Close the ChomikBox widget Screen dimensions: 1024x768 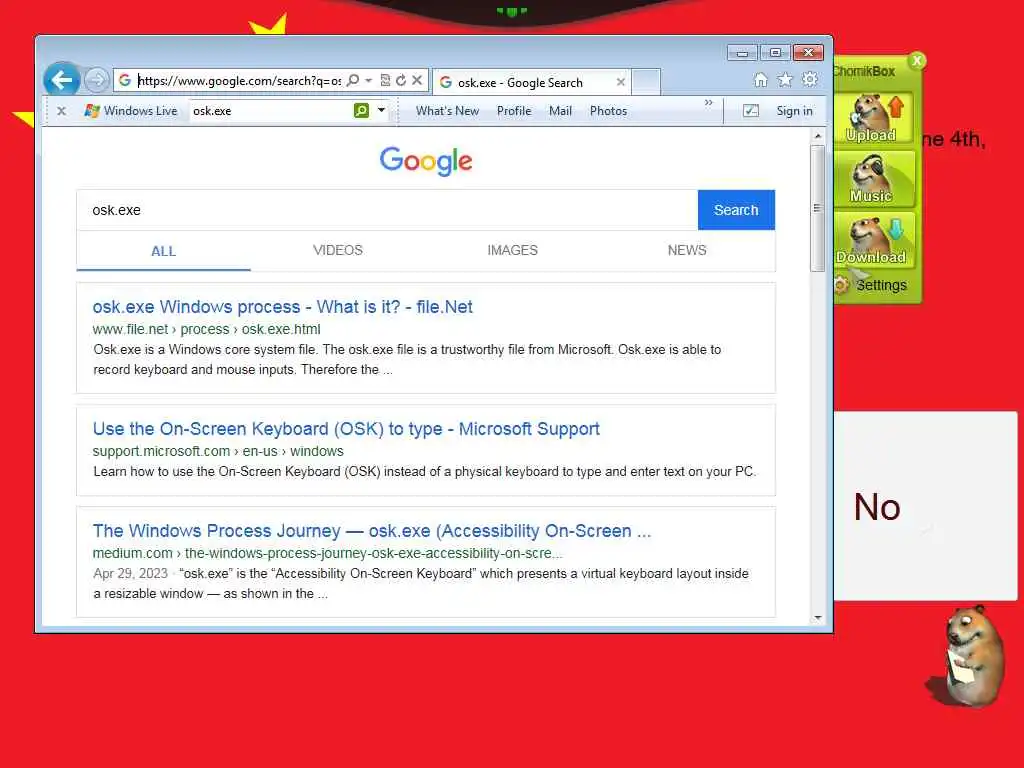917,60
